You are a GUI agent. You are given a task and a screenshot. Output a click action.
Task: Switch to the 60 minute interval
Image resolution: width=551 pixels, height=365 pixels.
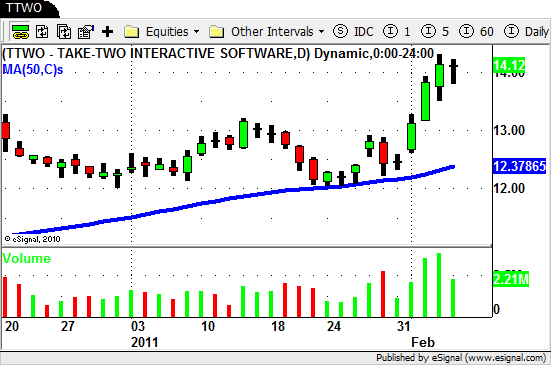pyautogui.click(x=477, y=32)
